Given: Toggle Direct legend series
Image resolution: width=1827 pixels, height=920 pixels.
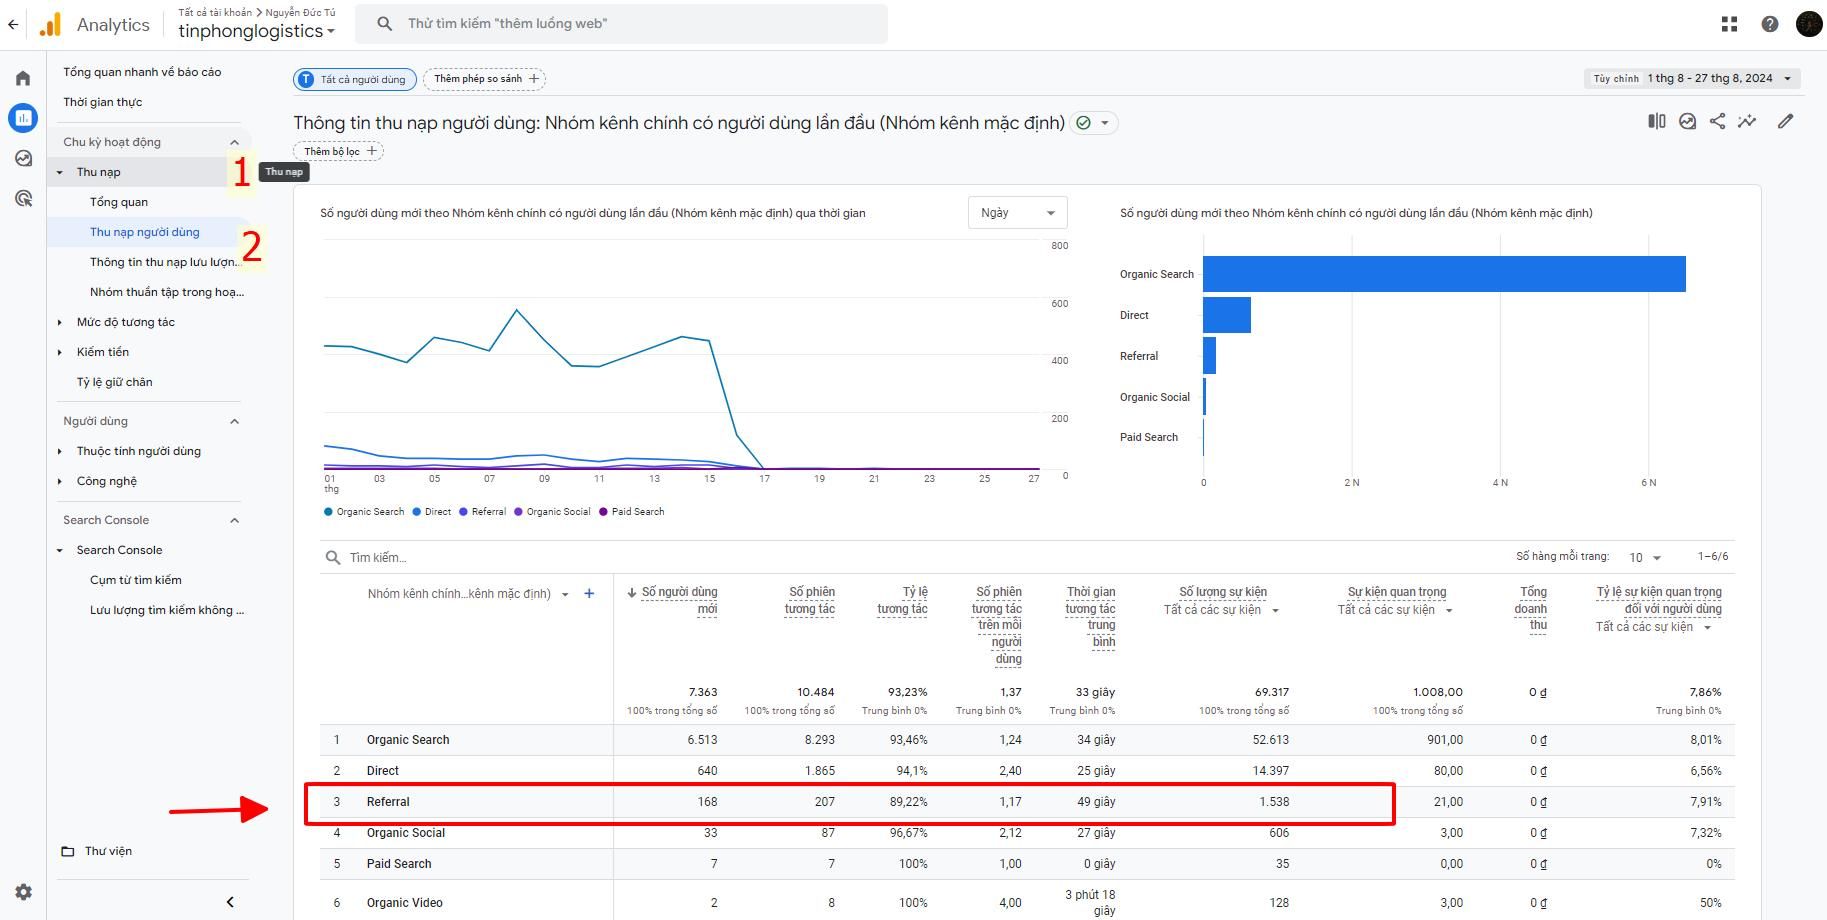Looking at the screenshot, I should (x=432, y=512).
